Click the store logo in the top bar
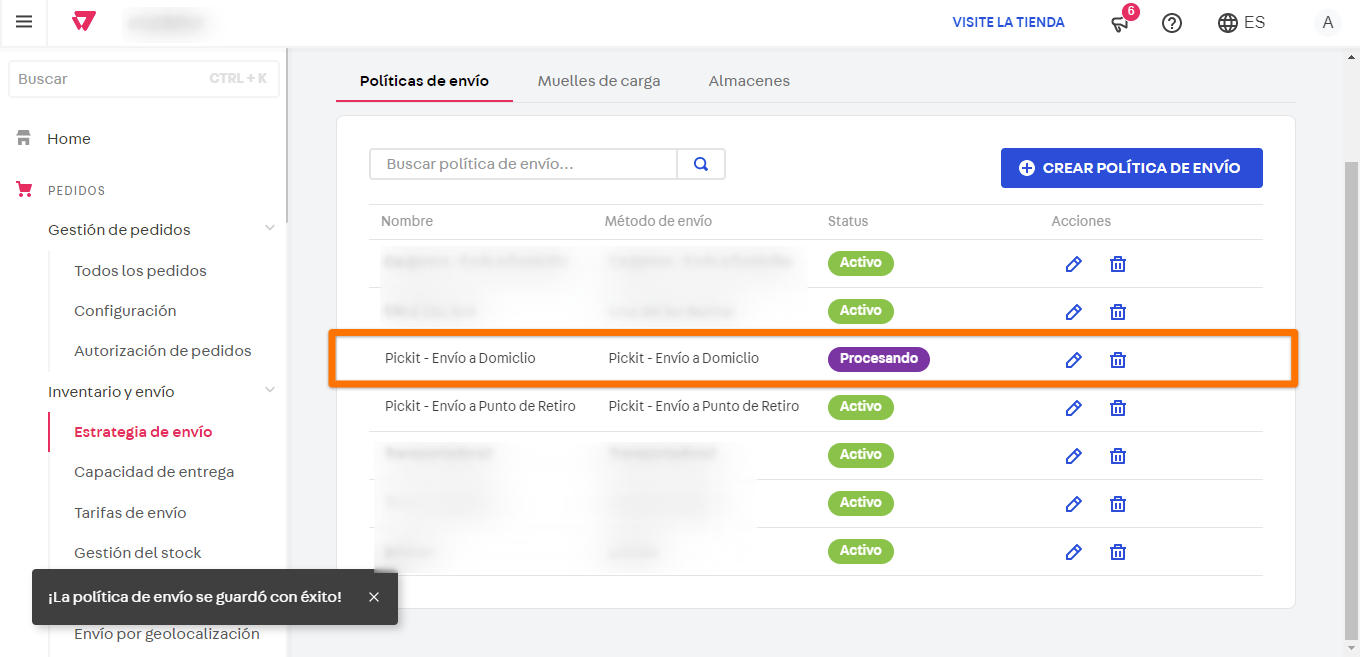This screenshot has width=1360, height=657. [83, 22]
